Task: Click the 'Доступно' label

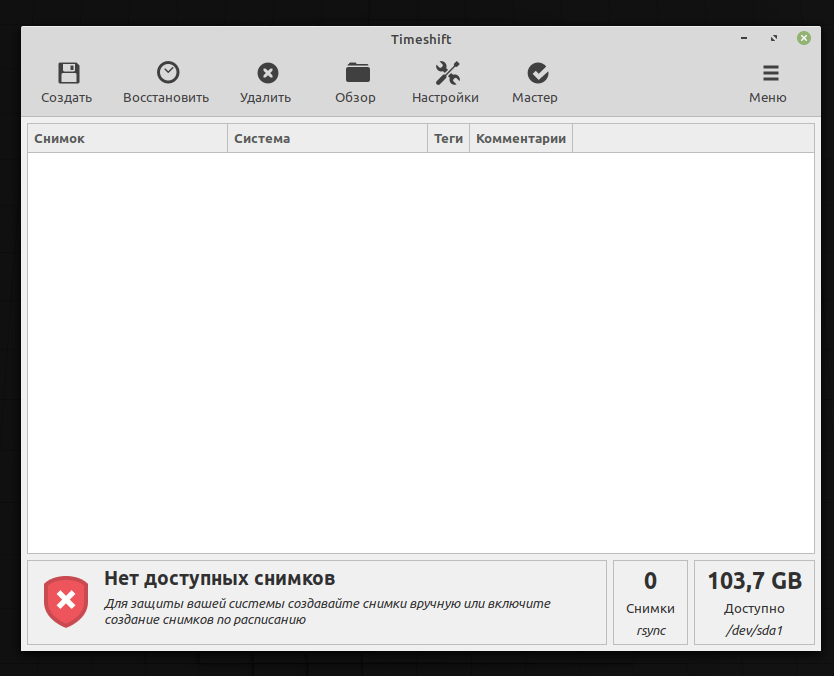Action: tap(754, 608)
